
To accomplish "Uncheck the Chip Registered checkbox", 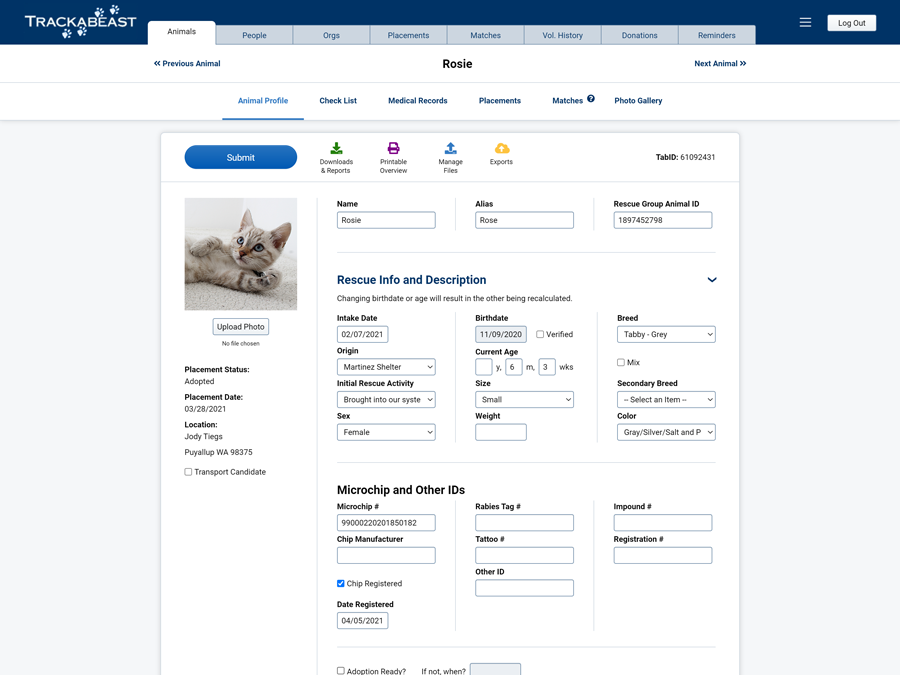I will click(x=341, y=583).
